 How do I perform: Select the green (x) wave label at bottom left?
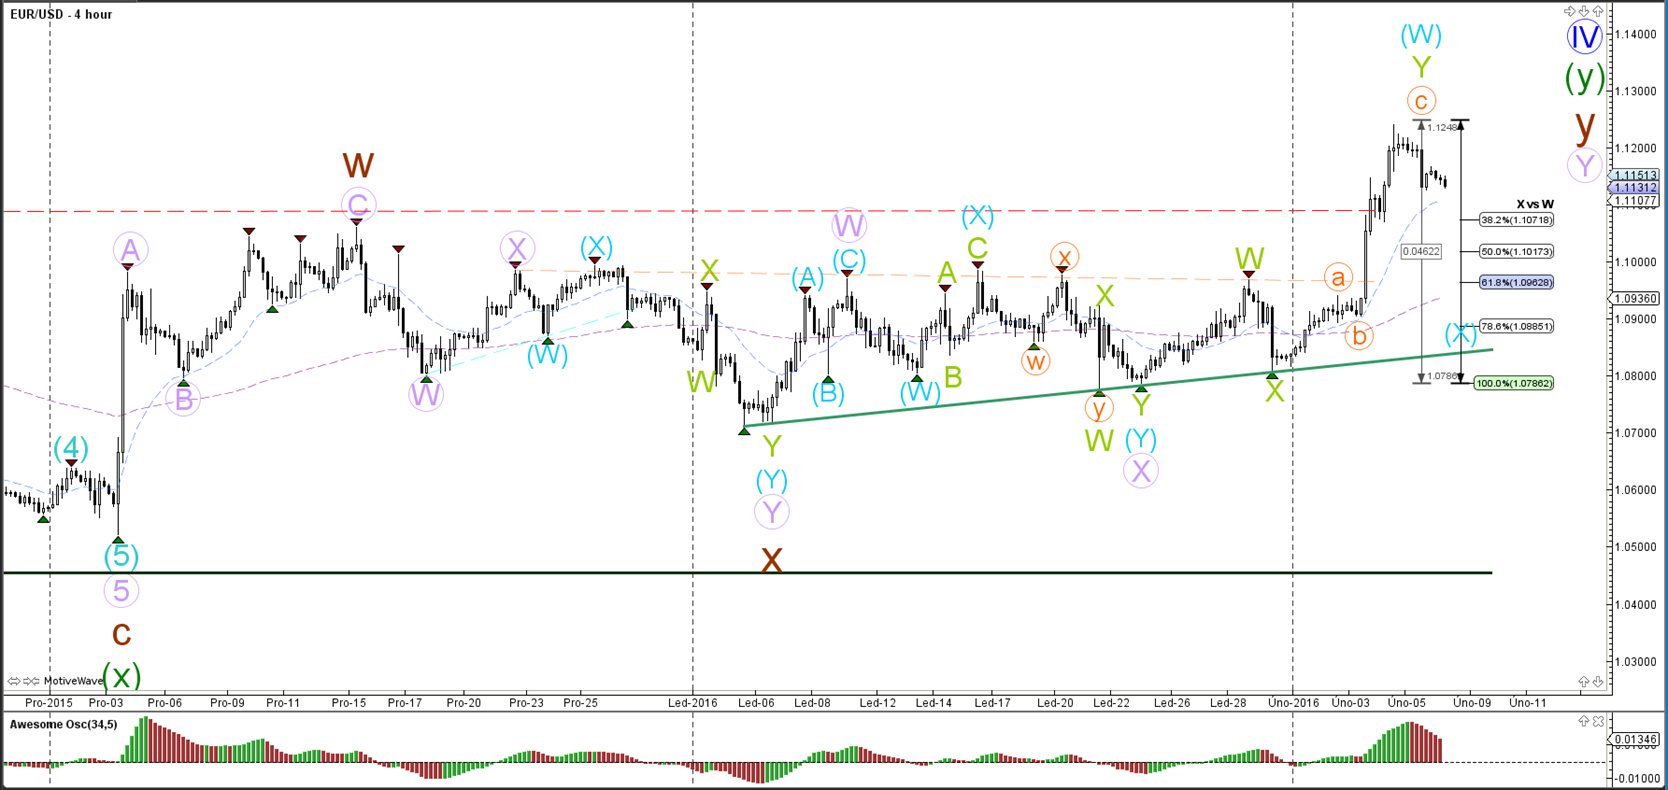(x=121, y=676)
